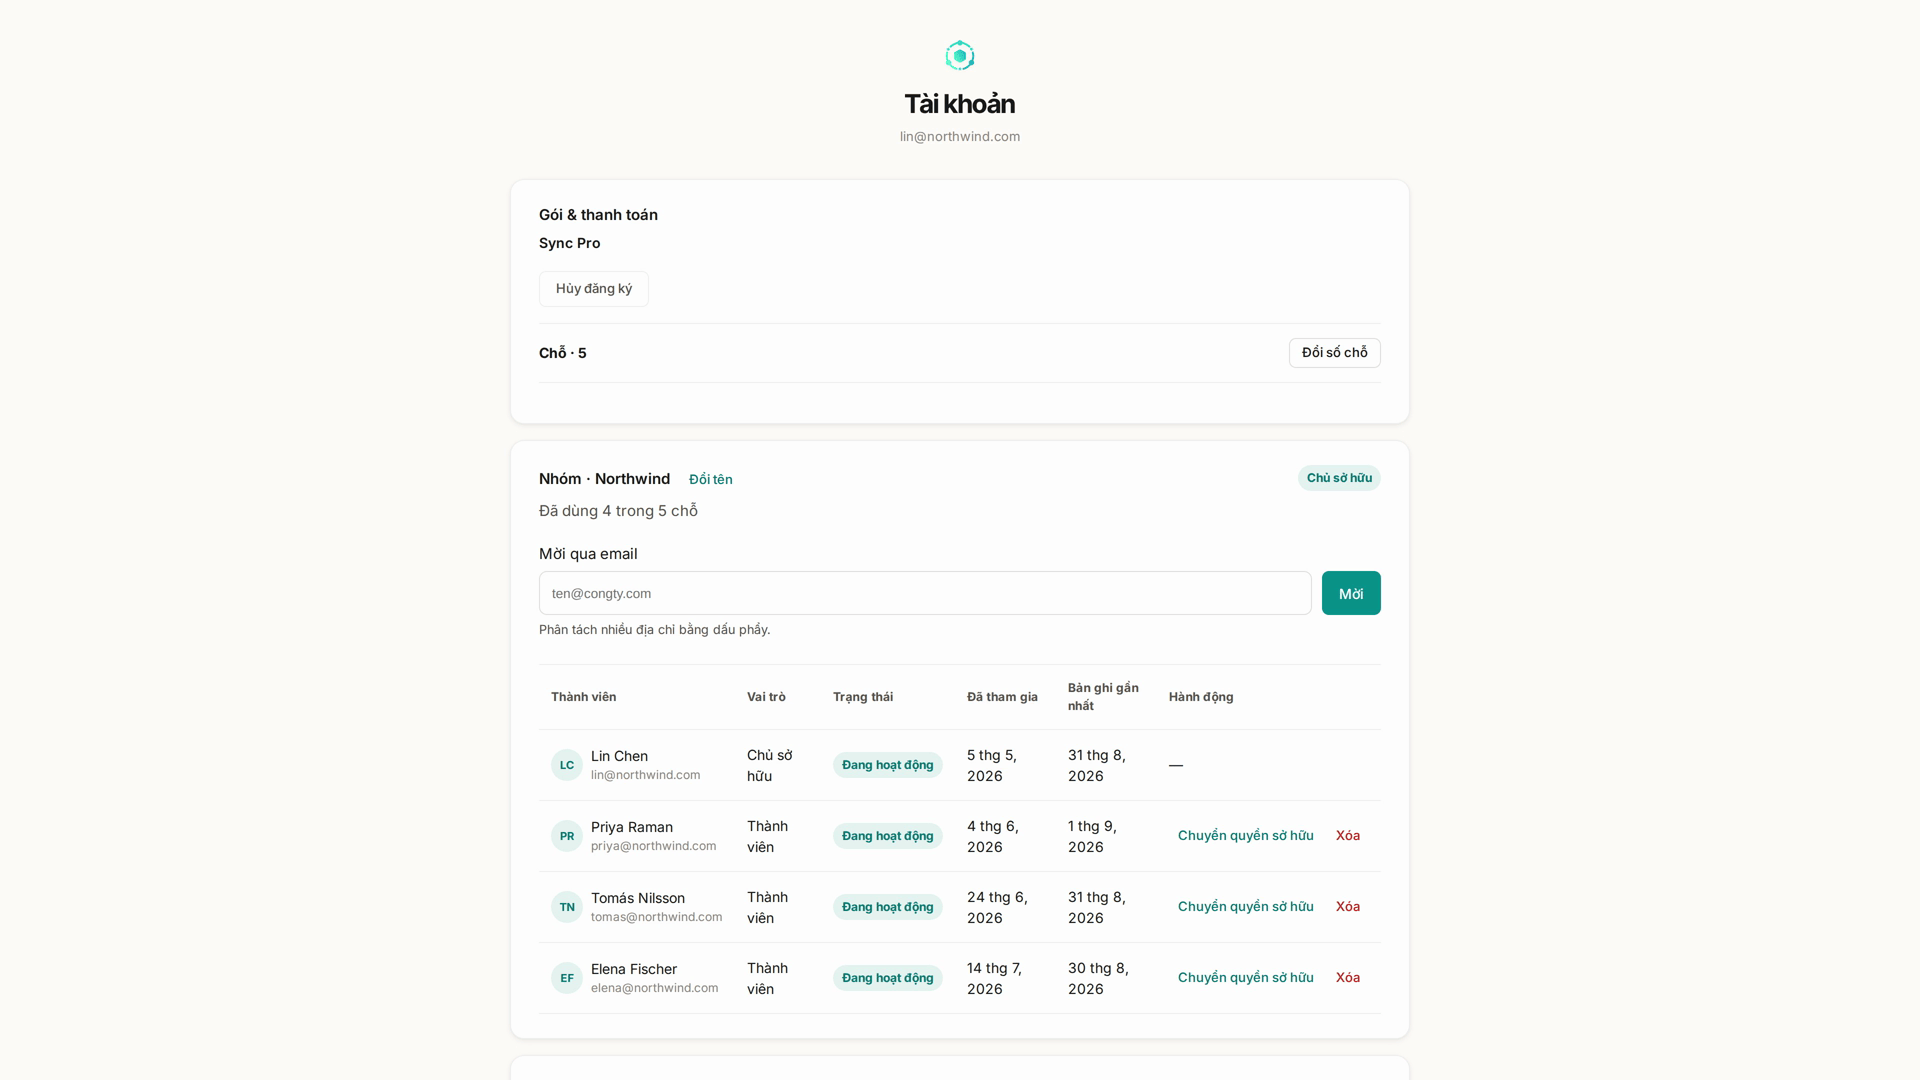The height and width of the screenshot is (1080, 1920).
Task: Click the Sync Pro plan name
Action: [x=570, y=243]
